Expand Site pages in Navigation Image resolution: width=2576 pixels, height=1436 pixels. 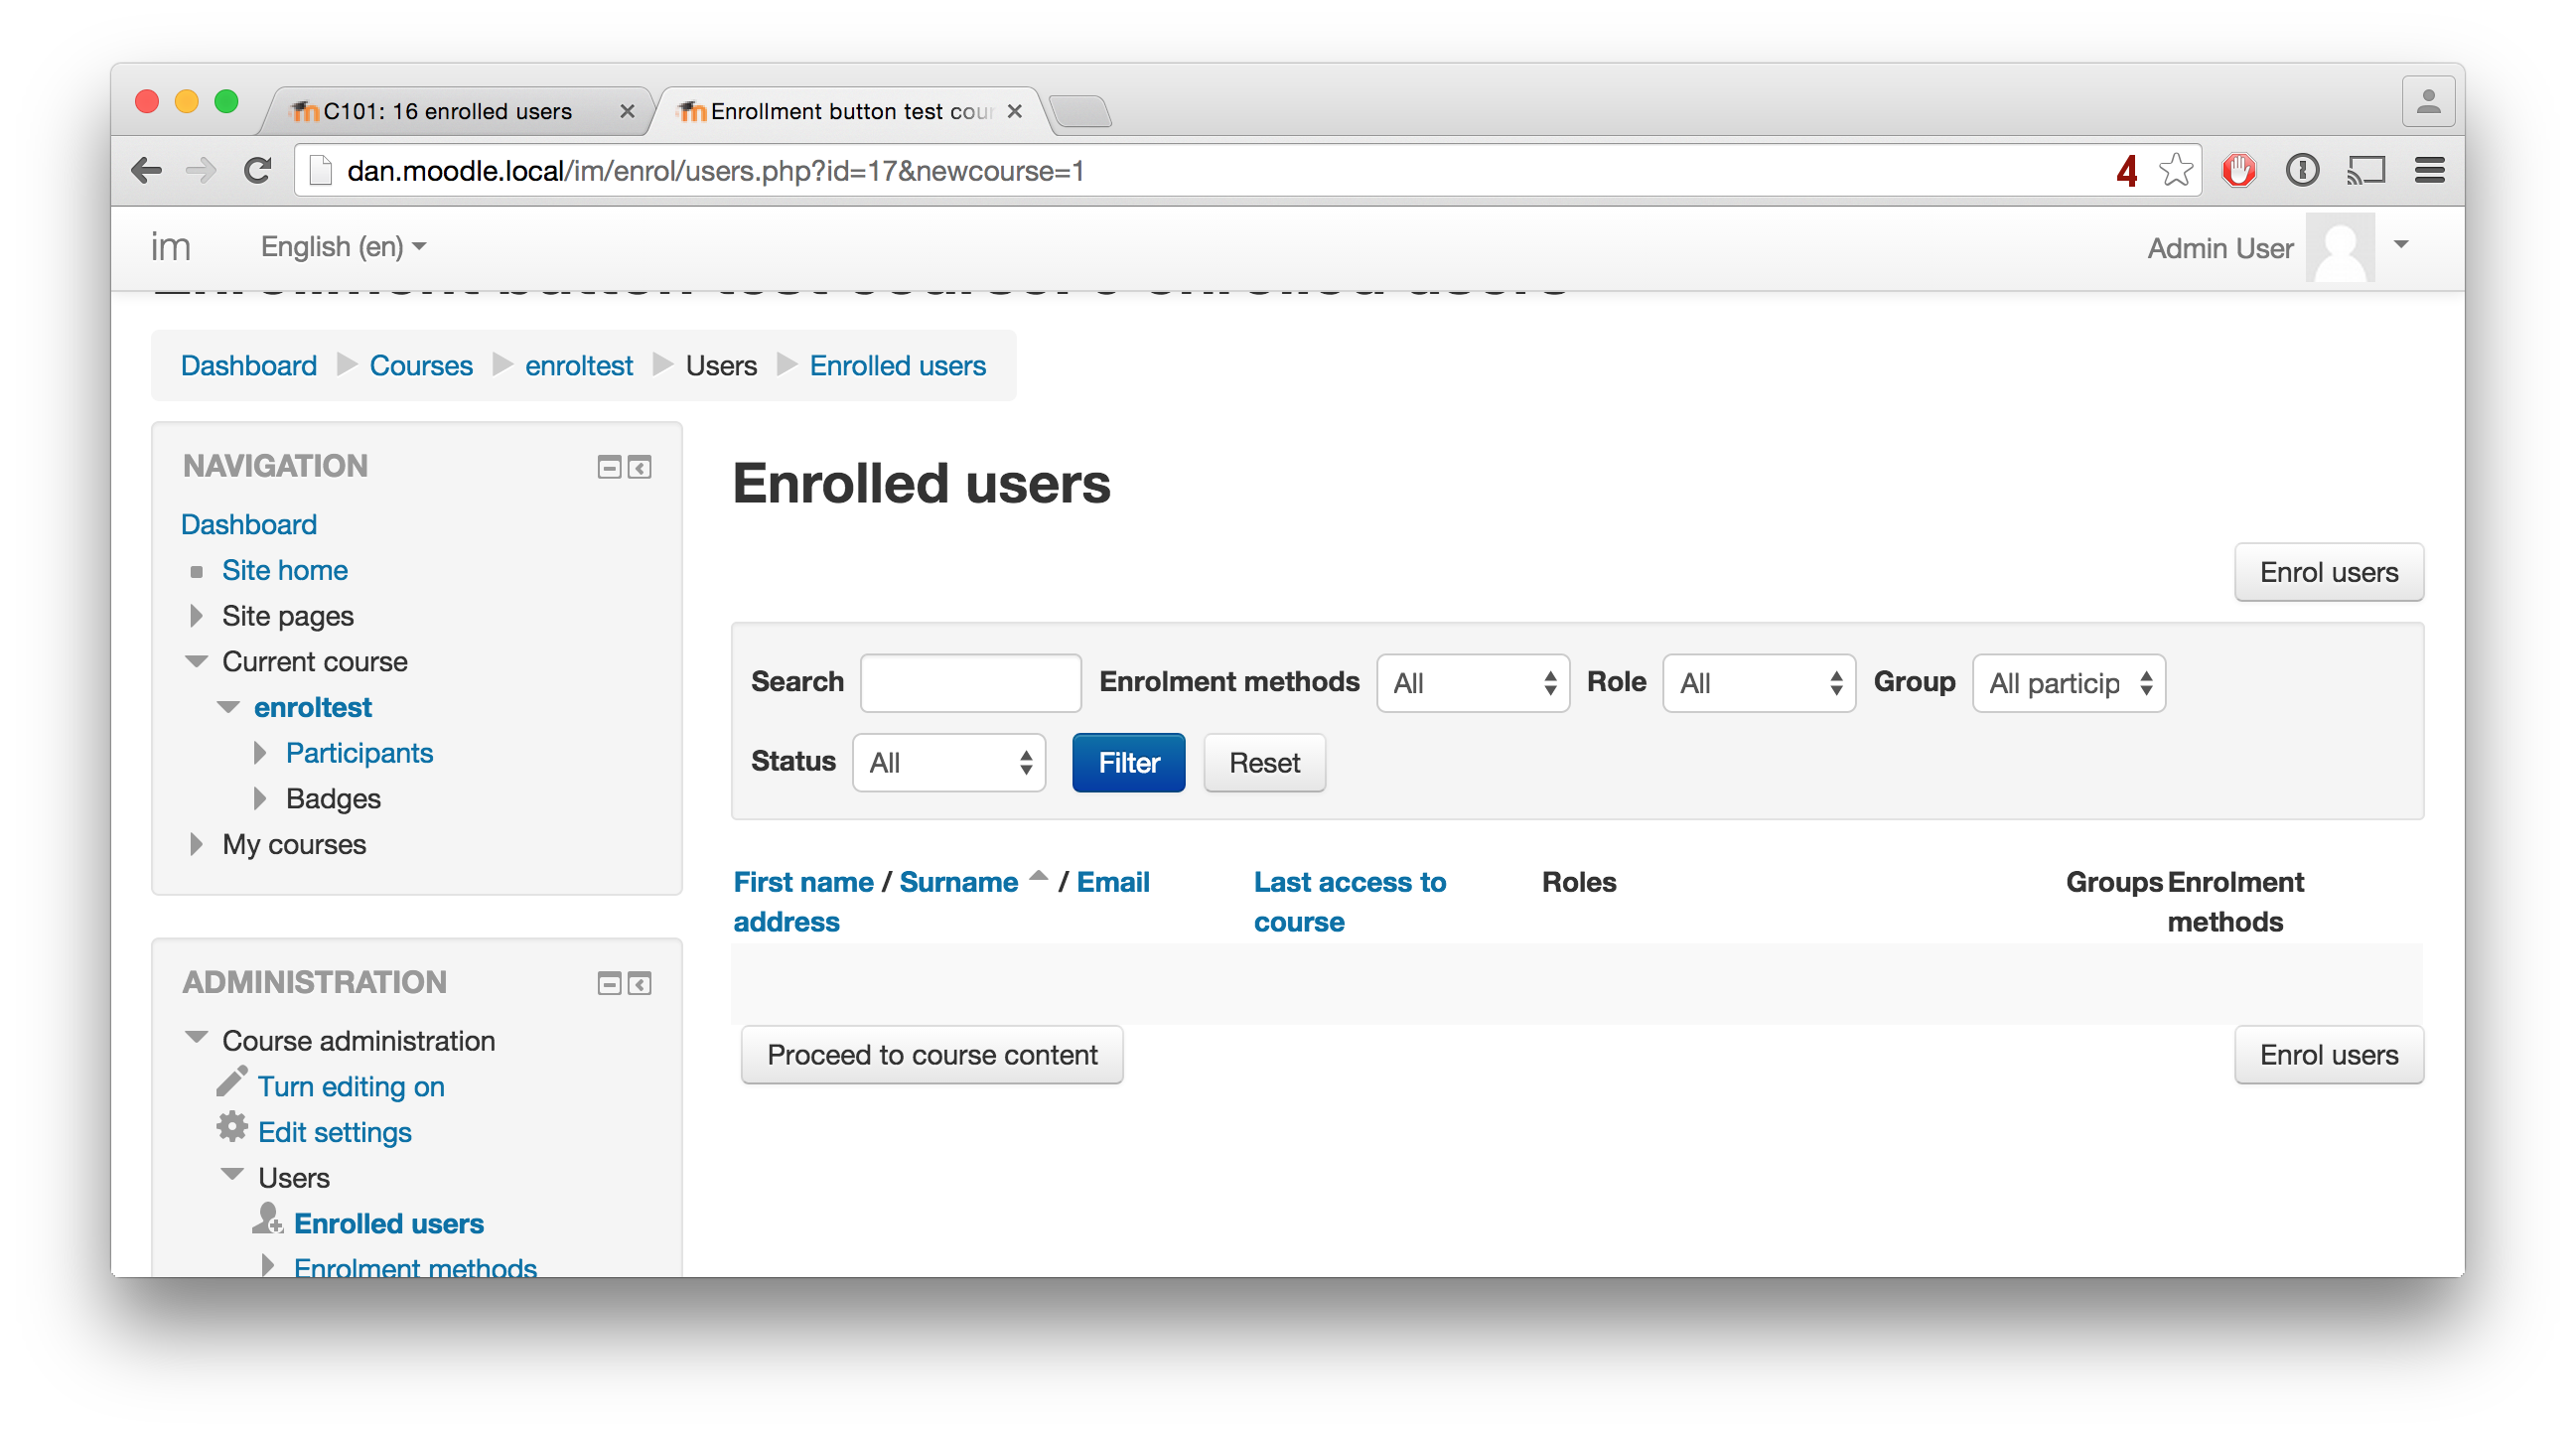(196, 616)
